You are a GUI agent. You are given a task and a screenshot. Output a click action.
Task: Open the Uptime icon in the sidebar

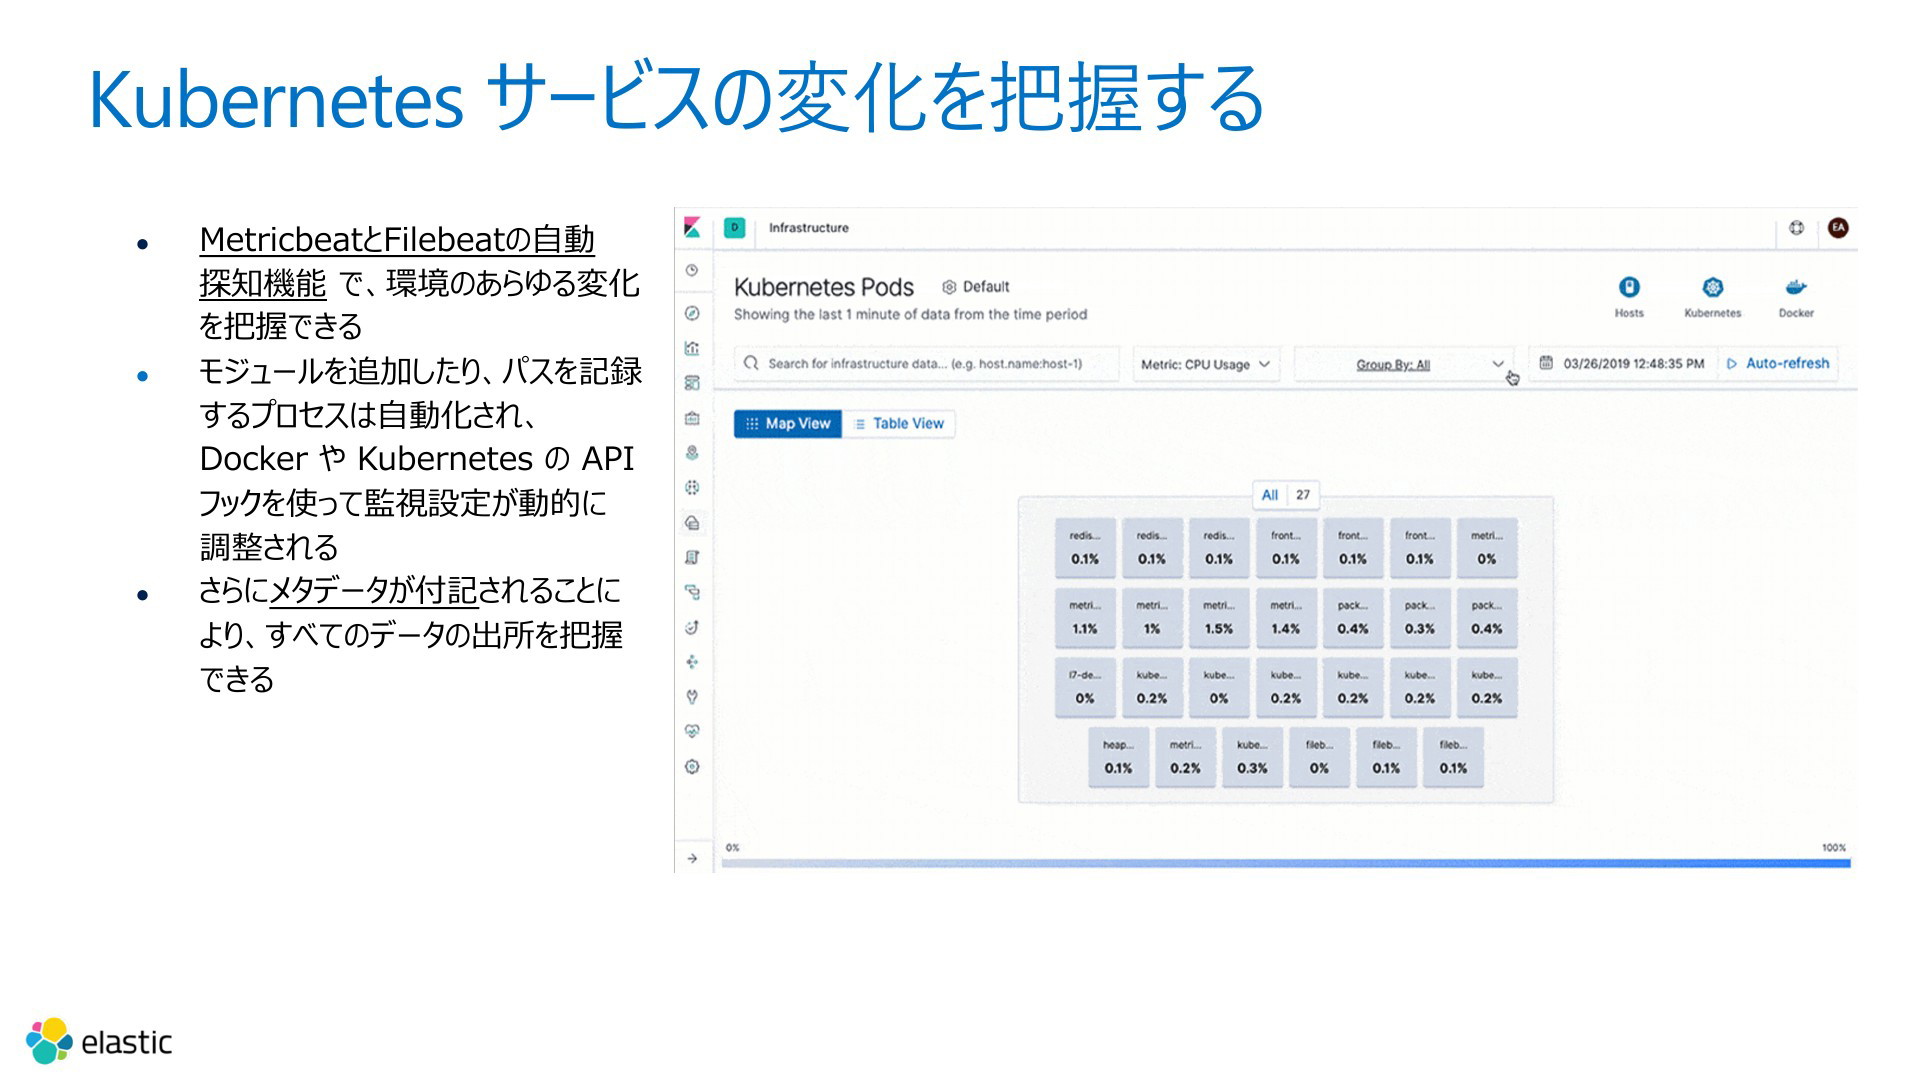tap(692, 627)
